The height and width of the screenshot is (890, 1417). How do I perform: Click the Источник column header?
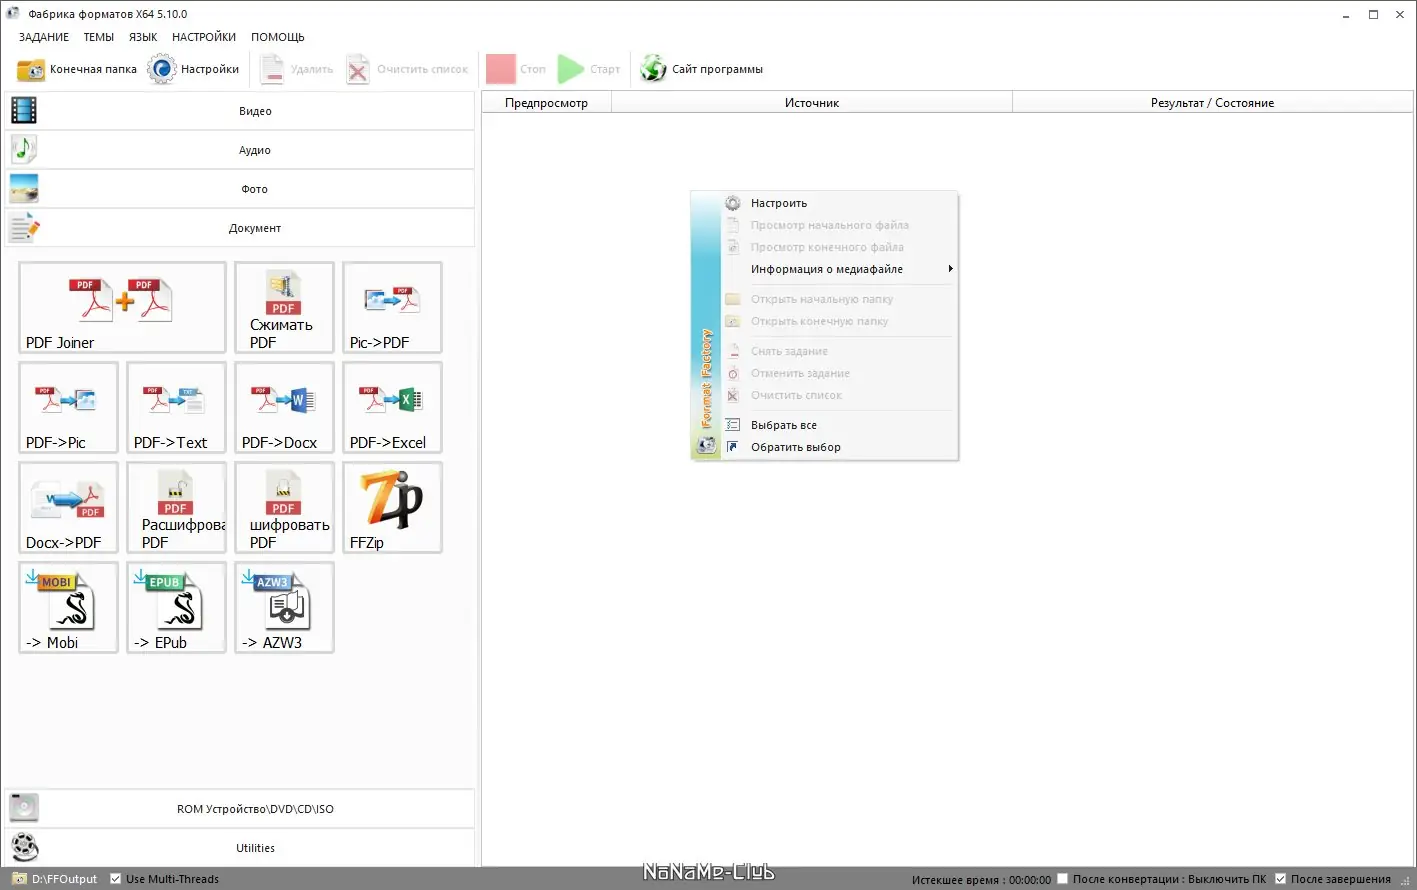point(812,103)
